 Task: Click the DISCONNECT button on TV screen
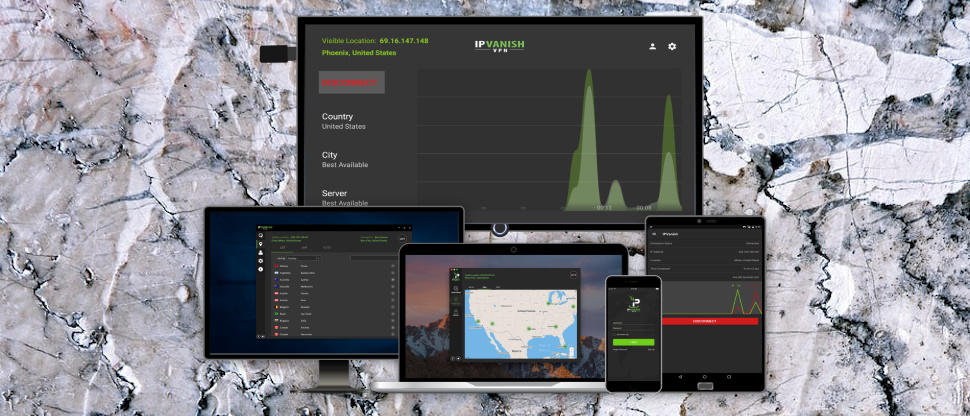[x=351, y=82]
